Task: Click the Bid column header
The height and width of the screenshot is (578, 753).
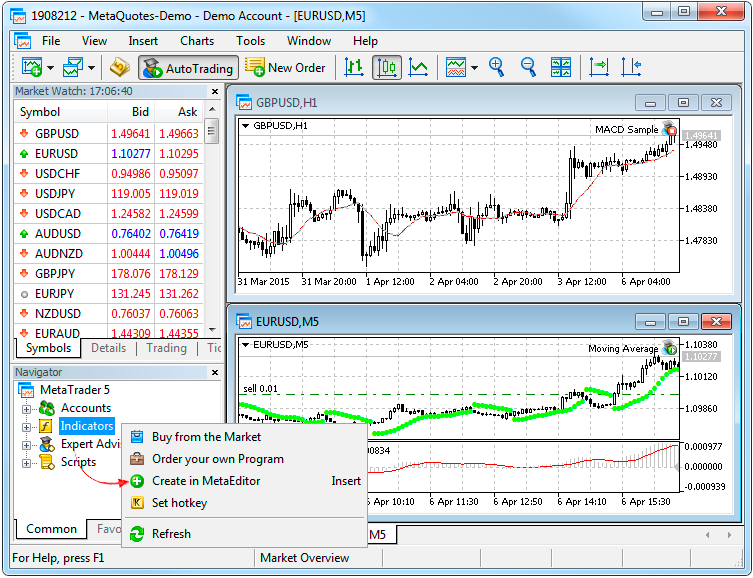Action: [x=131, y=112]
